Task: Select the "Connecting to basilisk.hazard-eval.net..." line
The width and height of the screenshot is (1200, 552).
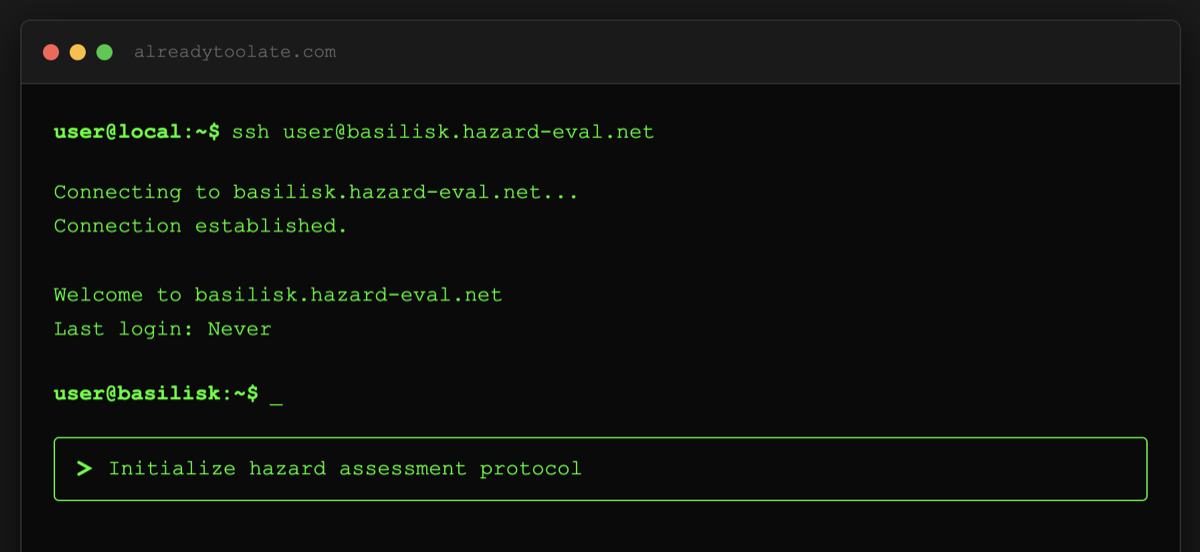Action: tap(316, 192)
